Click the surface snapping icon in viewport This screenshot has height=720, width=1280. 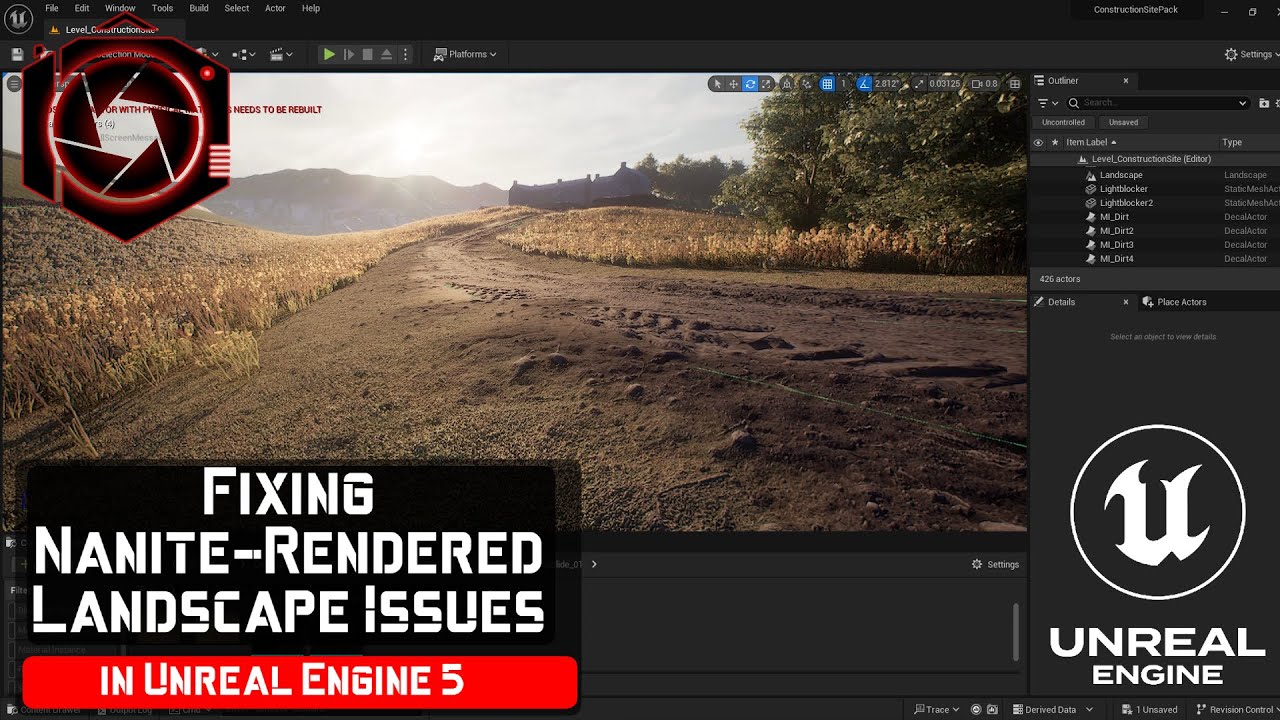coord(806,84)
